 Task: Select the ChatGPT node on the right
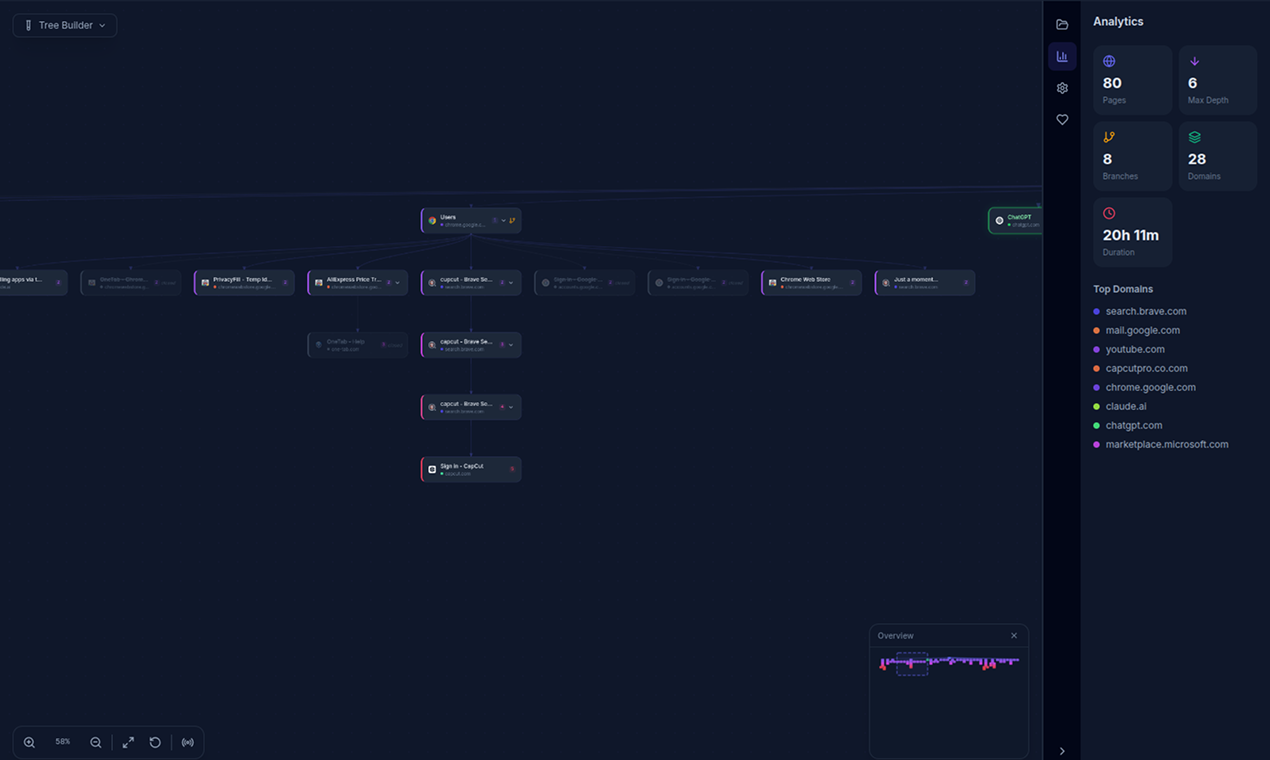coord(1017,220)
